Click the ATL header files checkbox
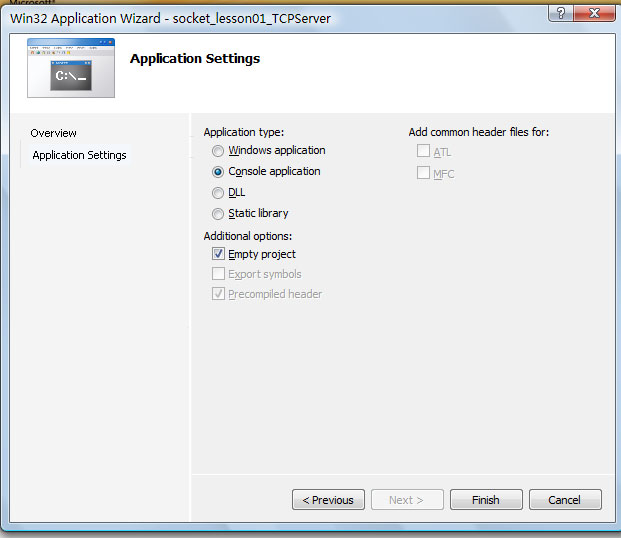Viewport: 621px width, 538px height. coord(423,151)
